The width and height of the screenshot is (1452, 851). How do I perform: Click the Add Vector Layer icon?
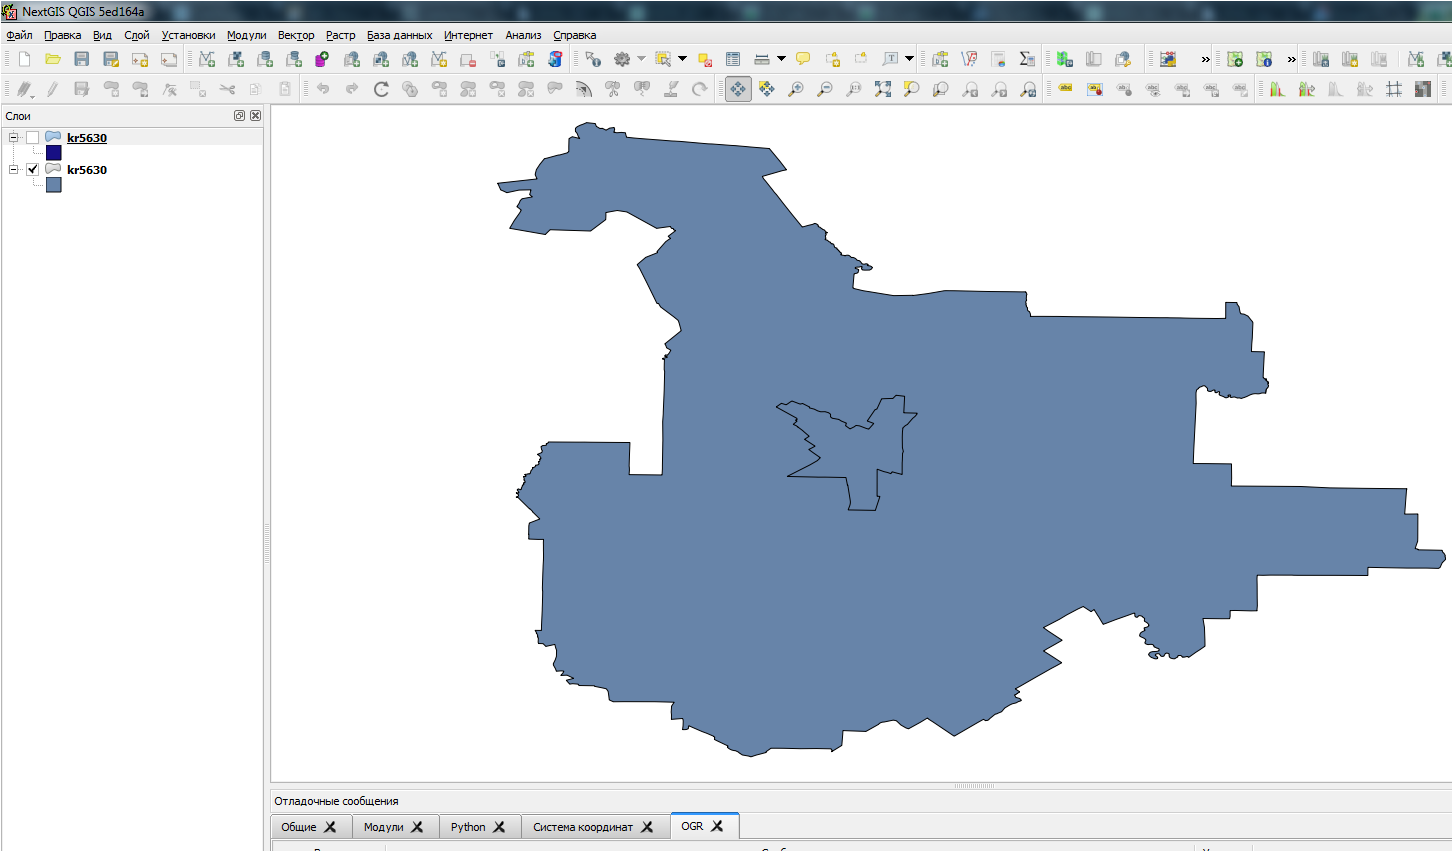tap(207, 59)
